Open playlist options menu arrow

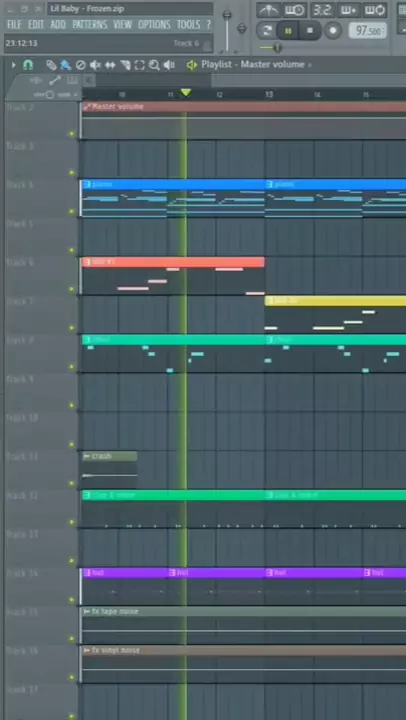[x=14, y=65]
